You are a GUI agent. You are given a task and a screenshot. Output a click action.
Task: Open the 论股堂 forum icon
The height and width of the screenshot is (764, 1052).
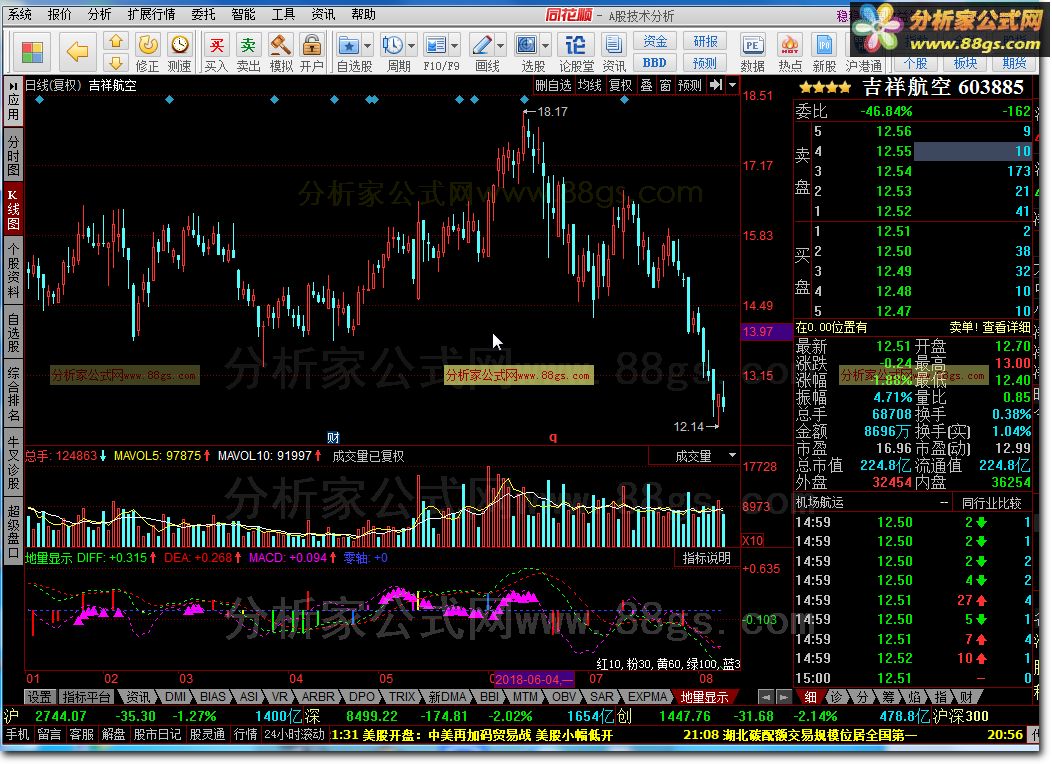pyautogui.click(x=576, y=46)
